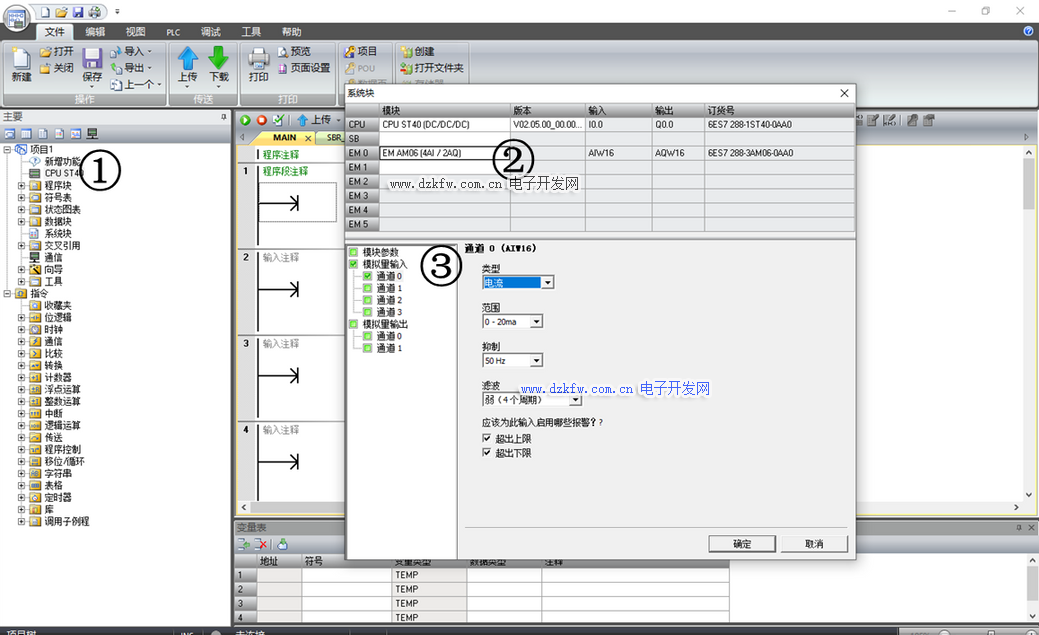Toggle the 模块参数 checkbox in dialog tree
This screenshot has width=1039, height=635.
[x=354, y=252]
